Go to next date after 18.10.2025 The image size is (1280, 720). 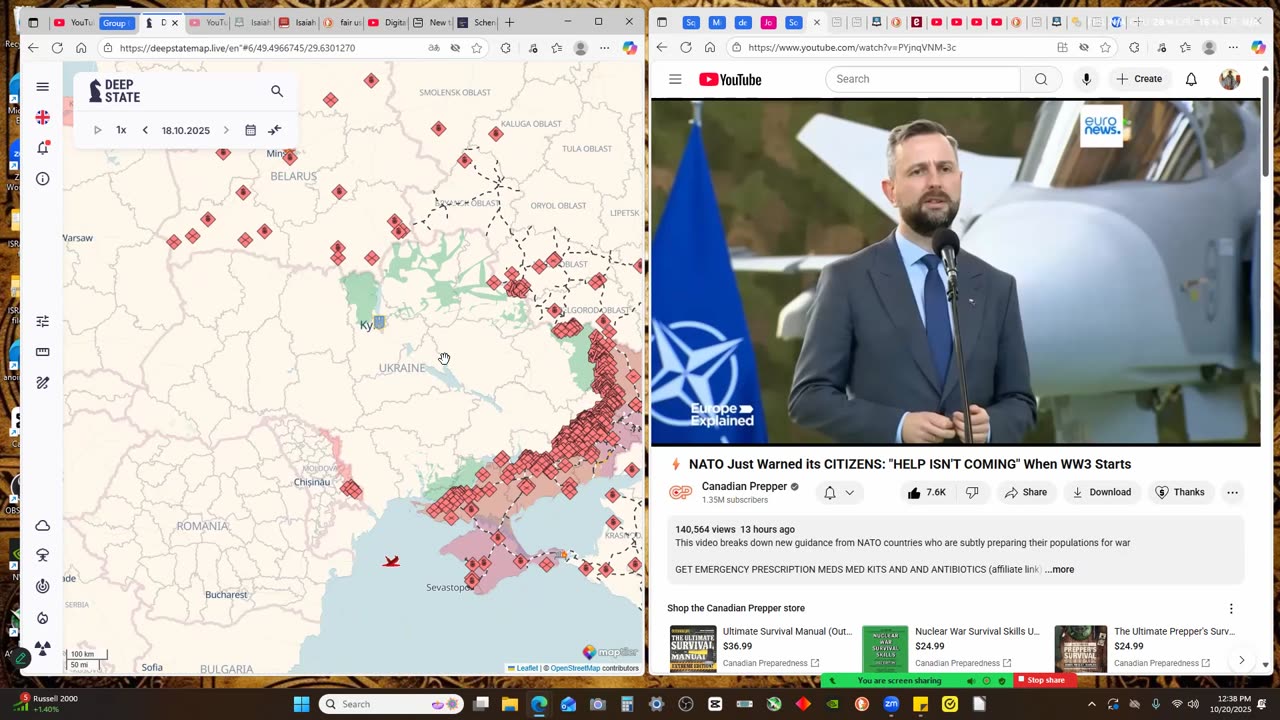(226, 130)
